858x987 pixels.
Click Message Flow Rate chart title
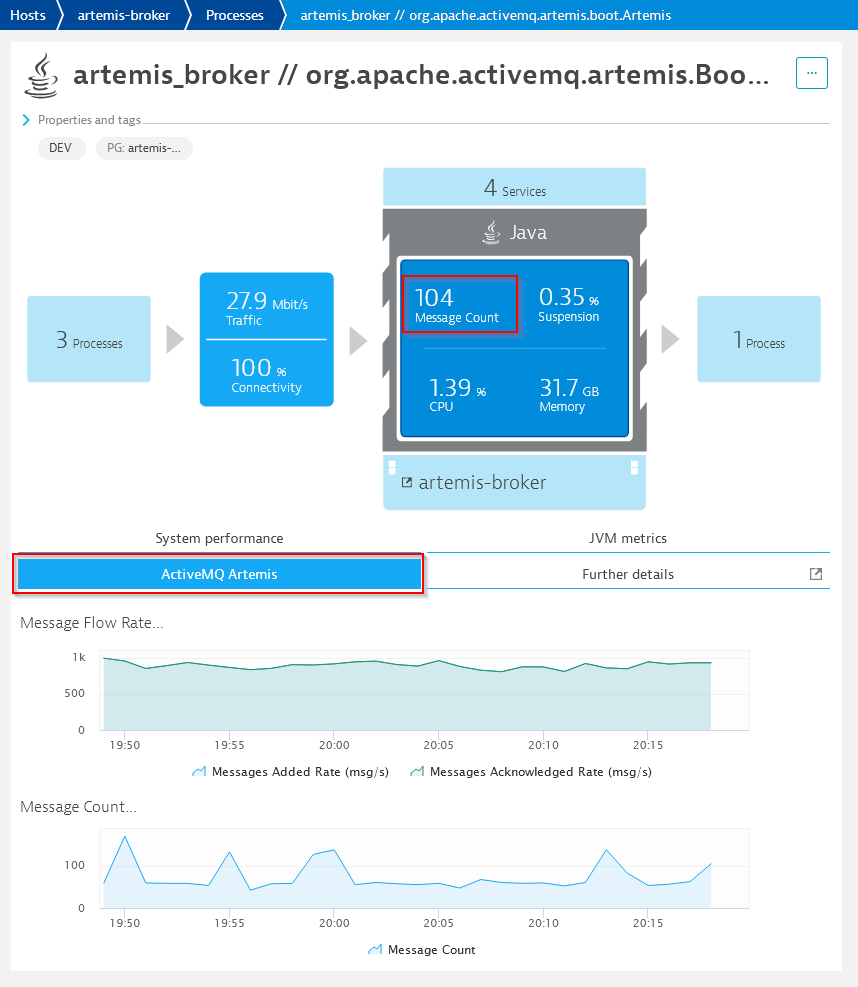click(x=92, y=623)
